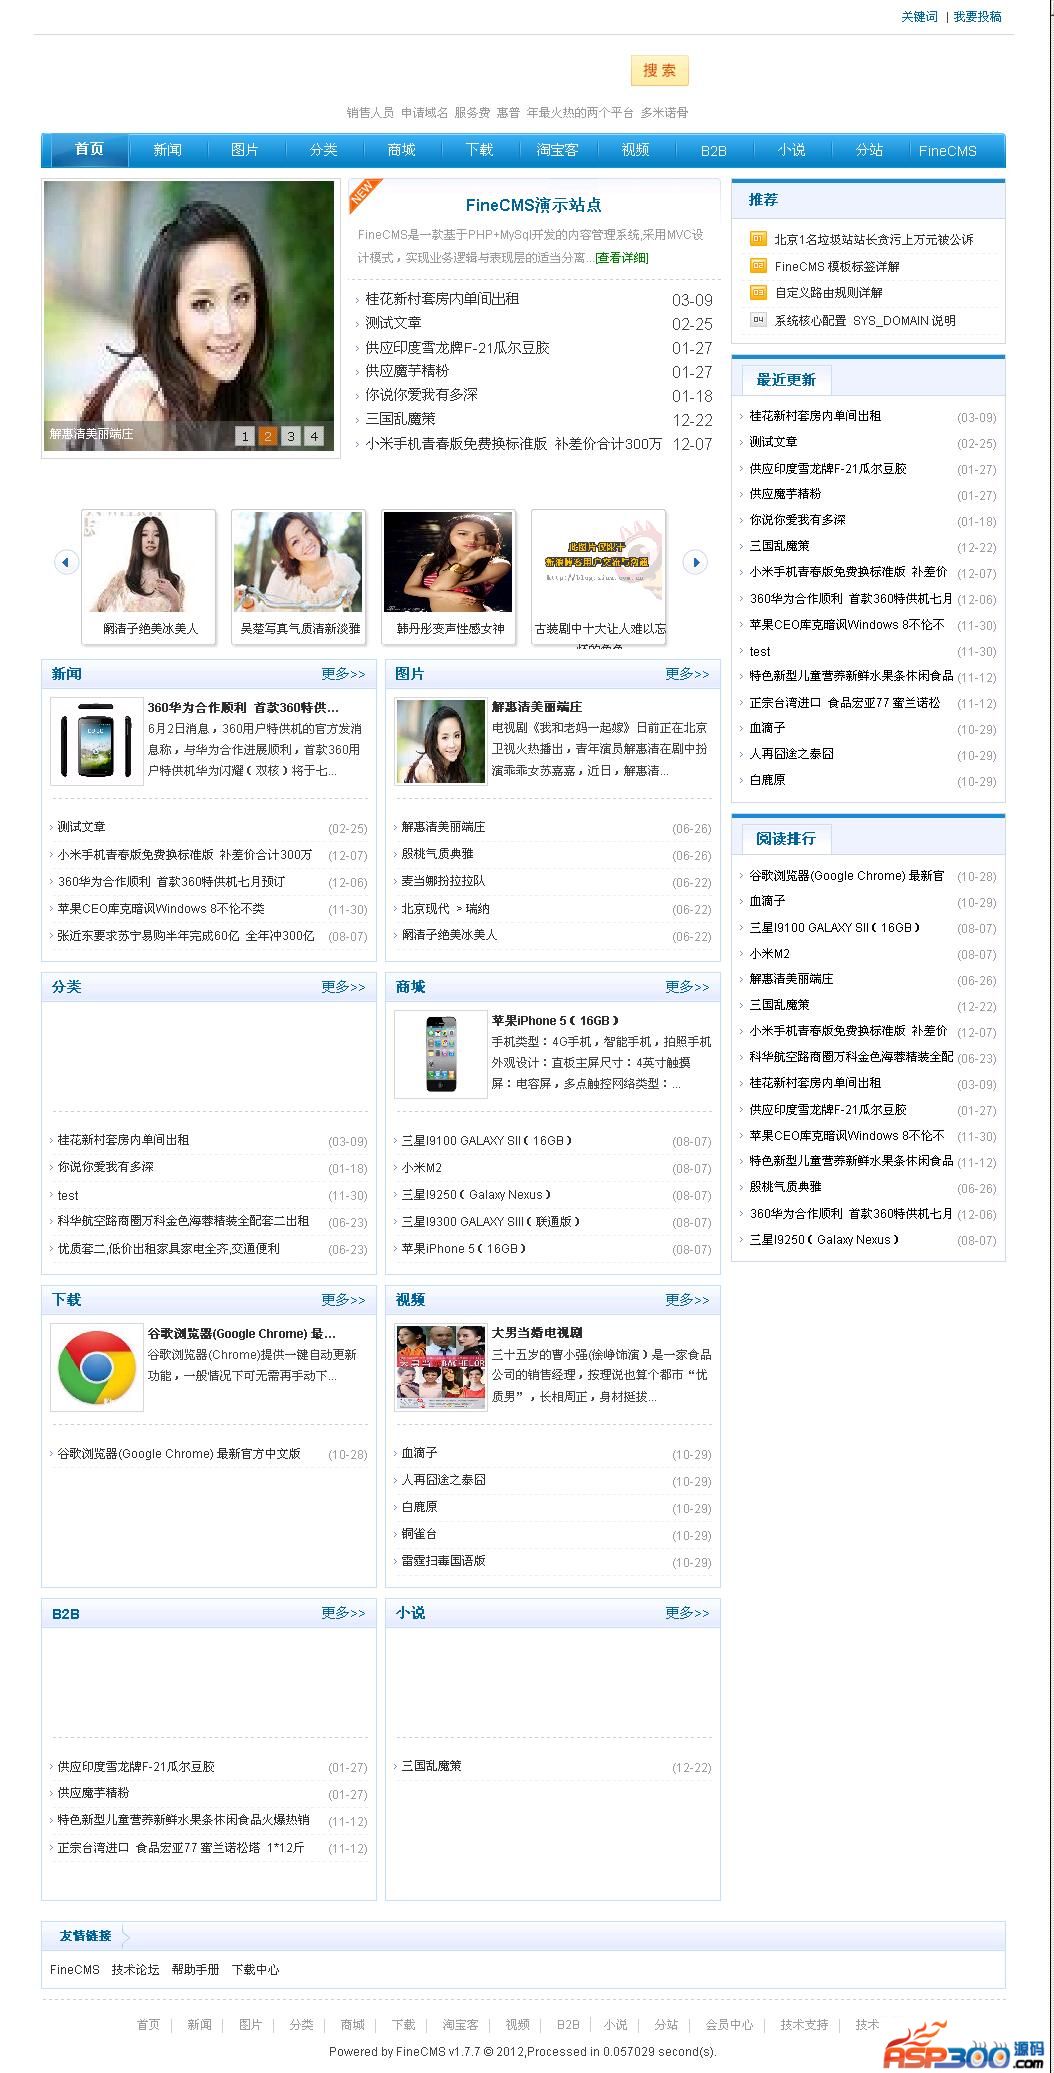
Task: Open the 我要投稿 link at top
Action: 977,17
